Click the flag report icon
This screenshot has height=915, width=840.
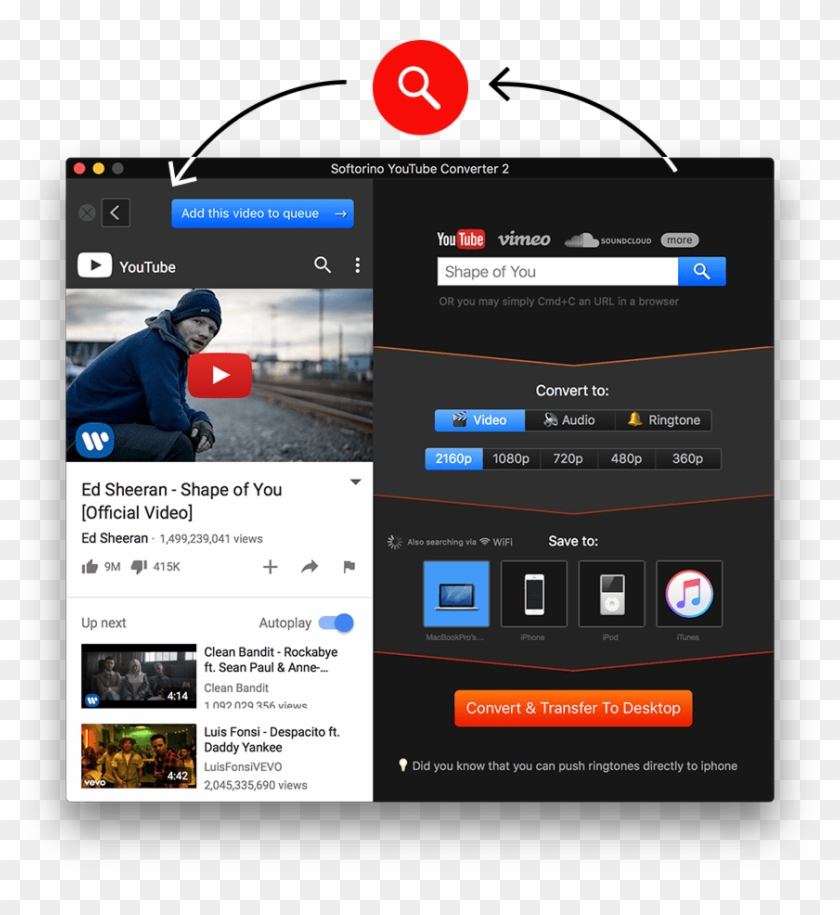[349, 567]
